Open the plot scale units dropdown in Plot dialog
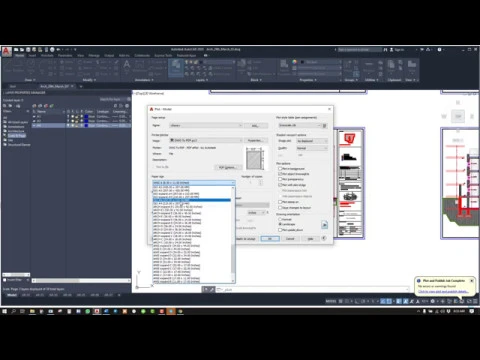The height and width of the screenshot is (360, 480). (256, 213)
